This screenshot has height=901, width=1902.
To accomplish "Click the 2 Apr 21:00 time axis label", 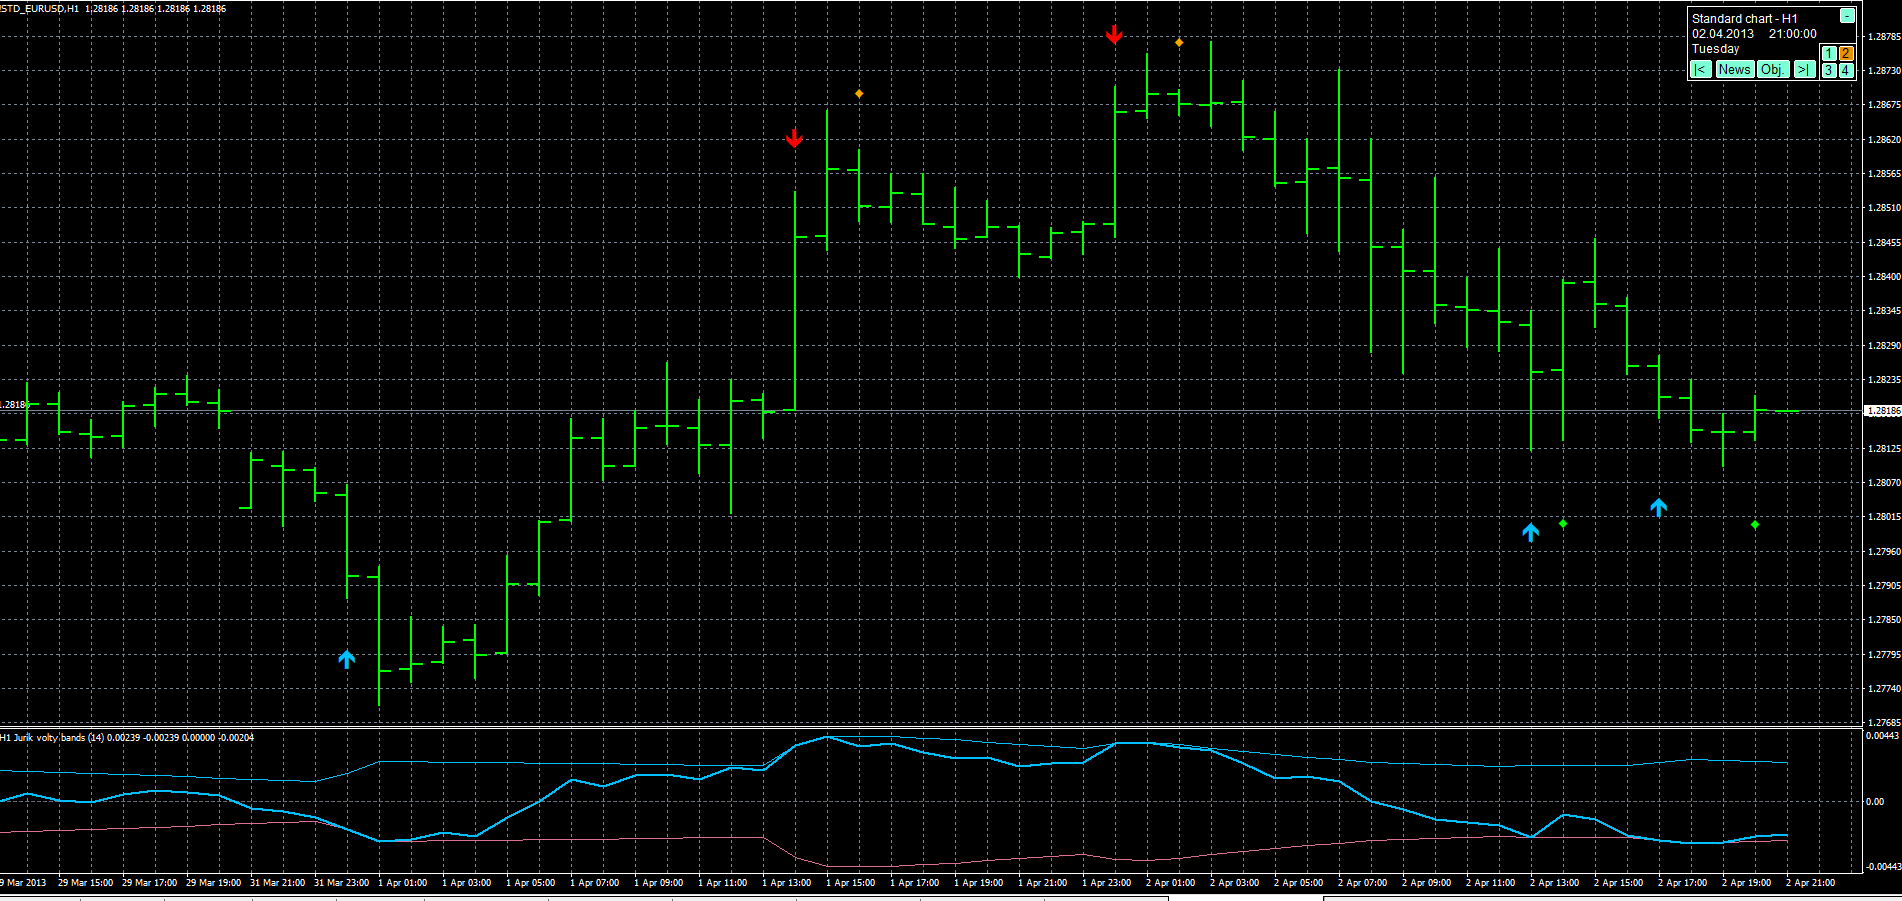I will tap(1811, 883).
